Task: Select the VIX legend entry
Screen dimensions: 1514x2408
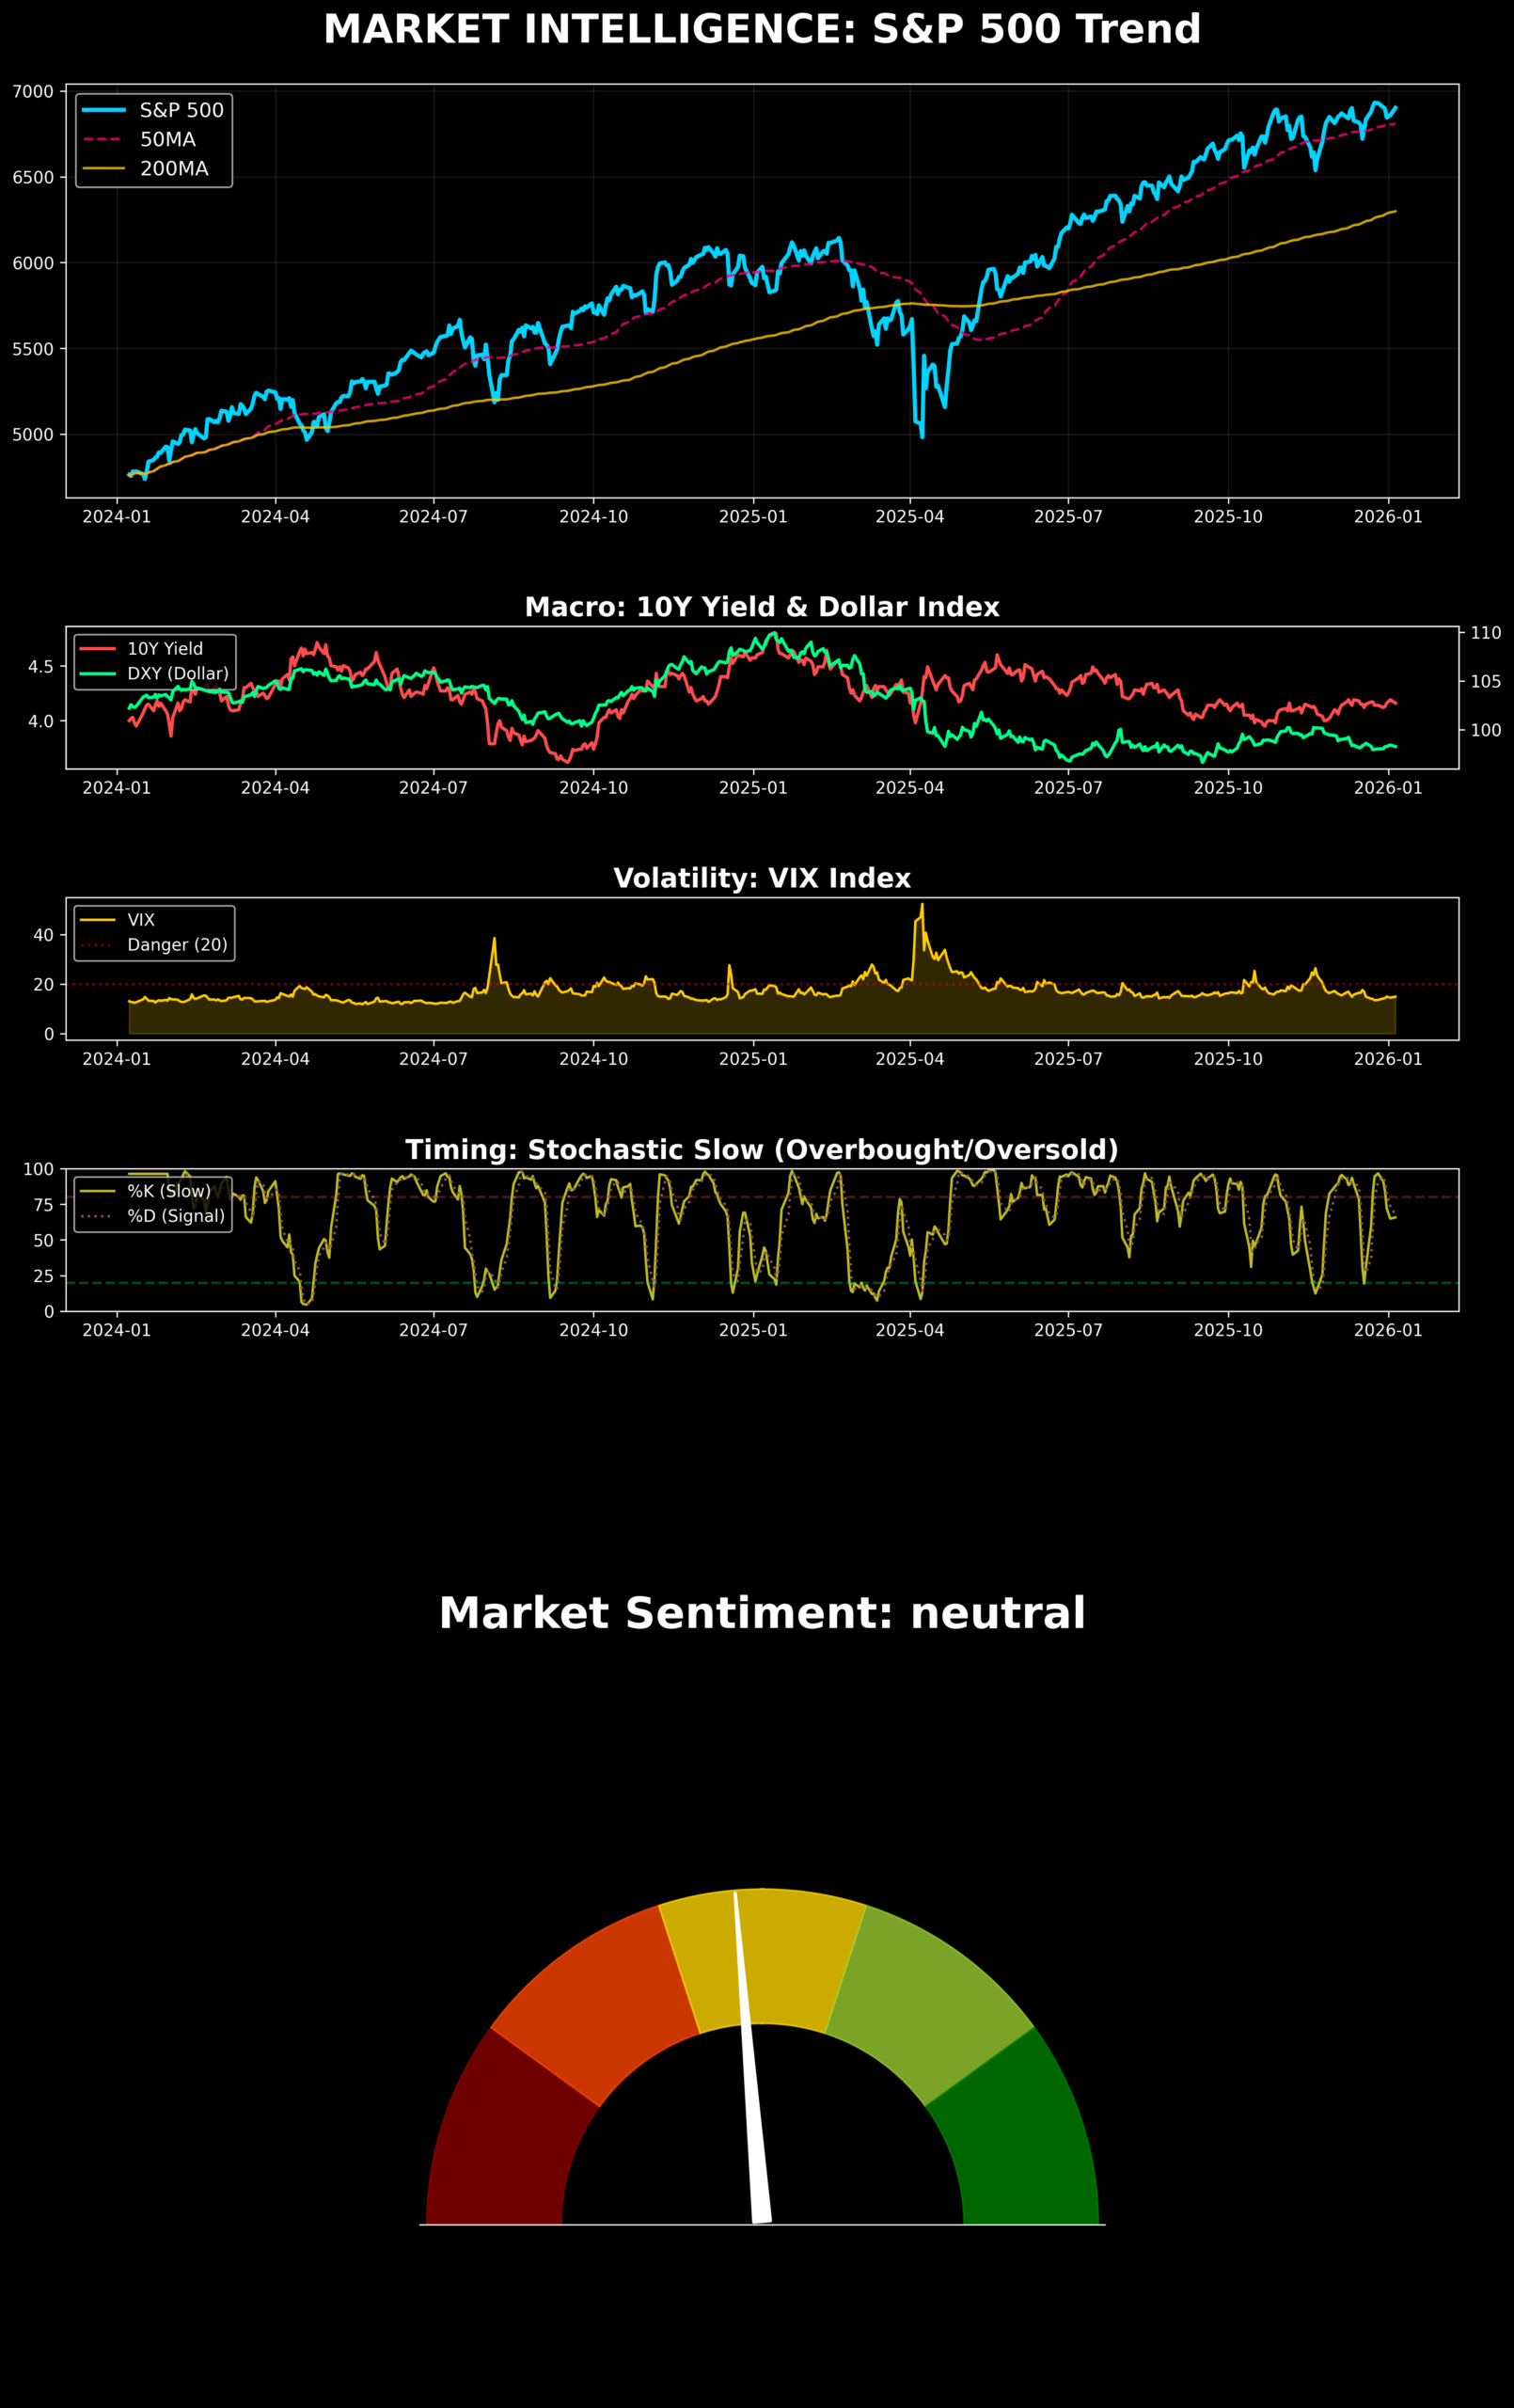Action: 141,920
